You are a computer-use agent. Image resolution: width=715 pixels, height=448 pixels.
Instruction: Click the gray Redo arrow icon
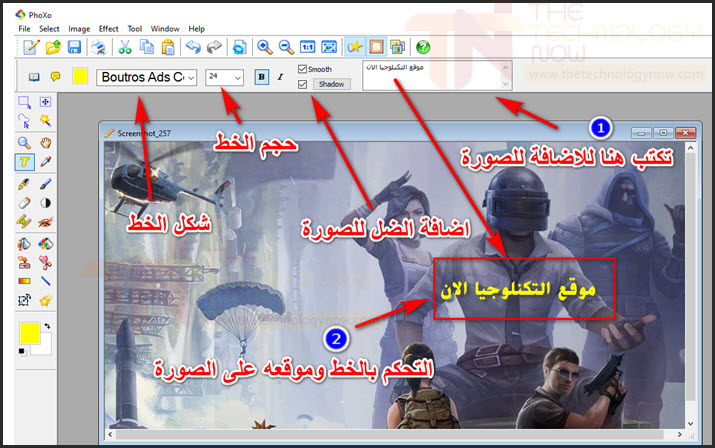point(214,47)
